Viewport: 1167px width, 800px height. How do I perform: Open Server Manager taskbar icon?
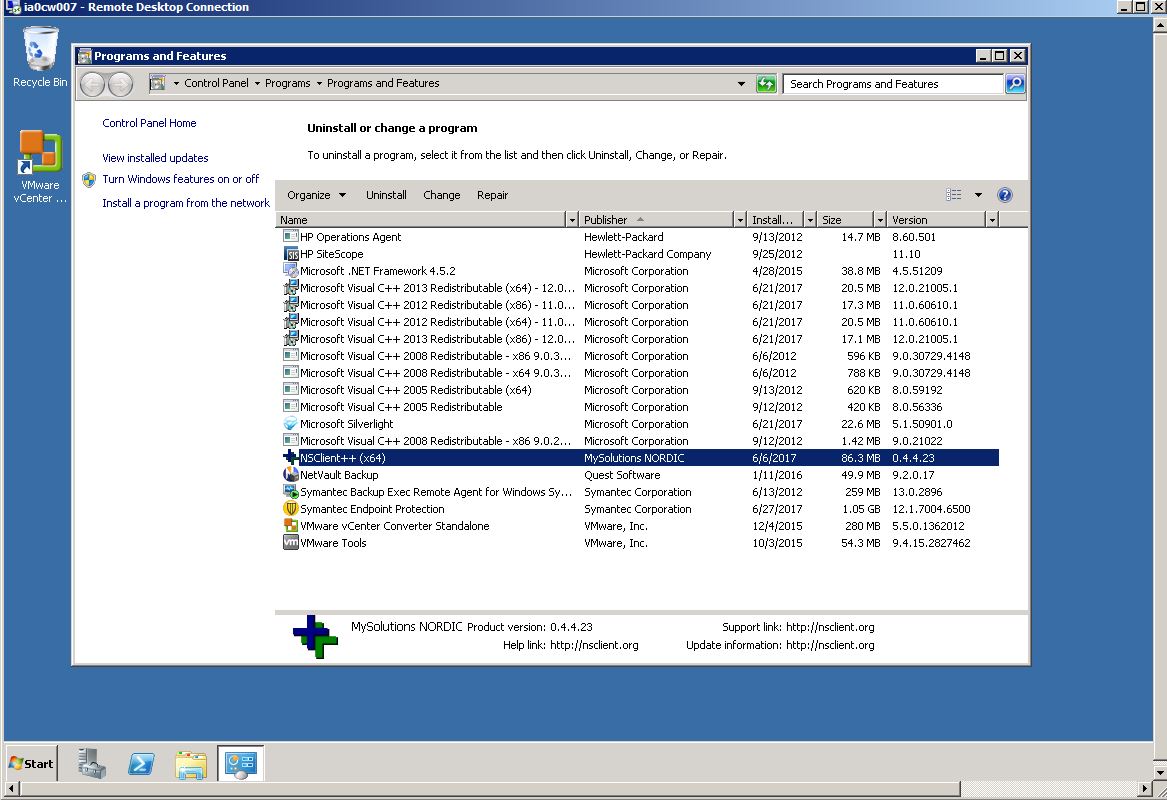pos(93,764)
